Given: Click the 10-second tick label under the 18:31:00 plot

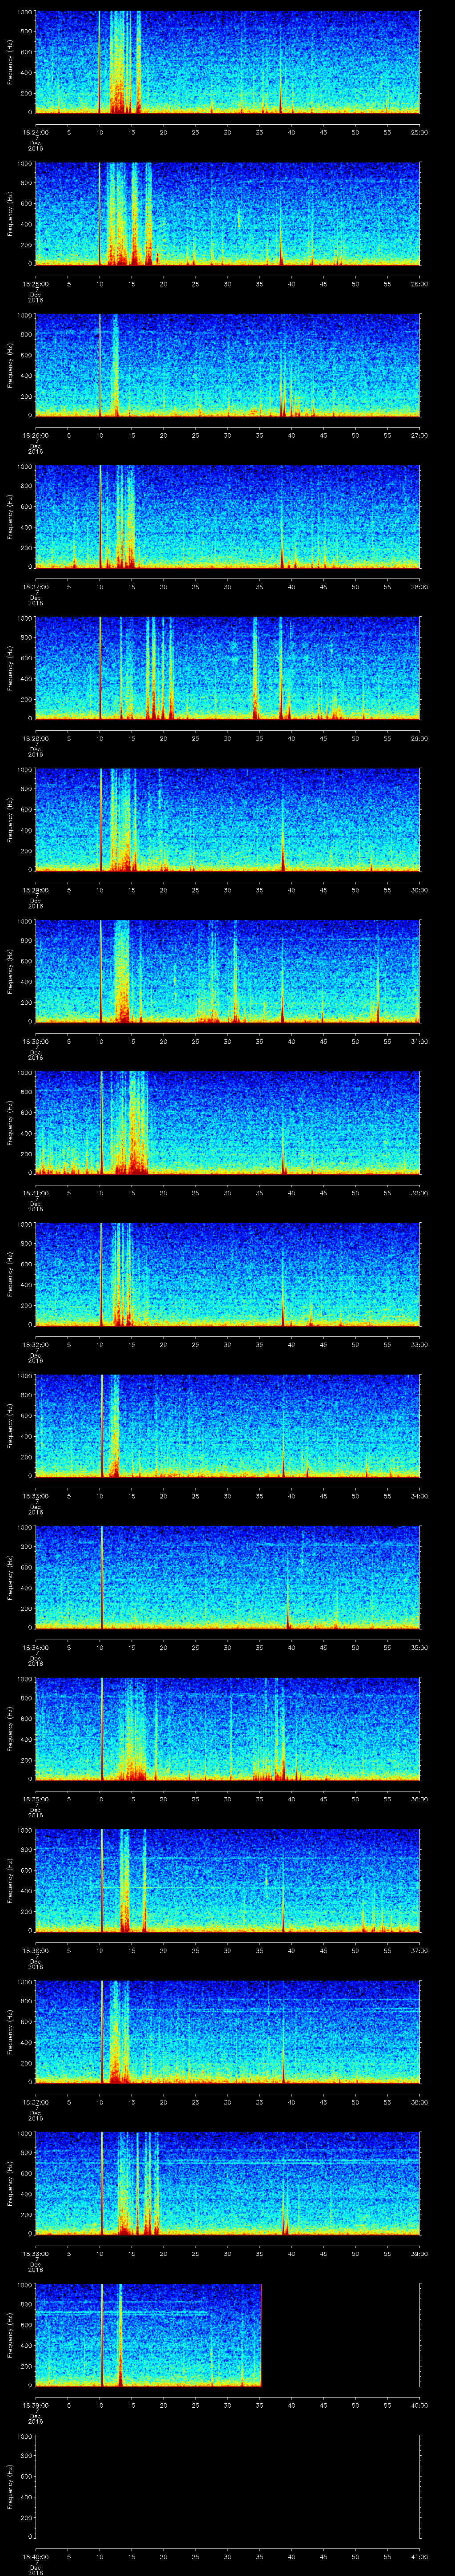Looking at the screenshot, I should tap(100, 1193).
